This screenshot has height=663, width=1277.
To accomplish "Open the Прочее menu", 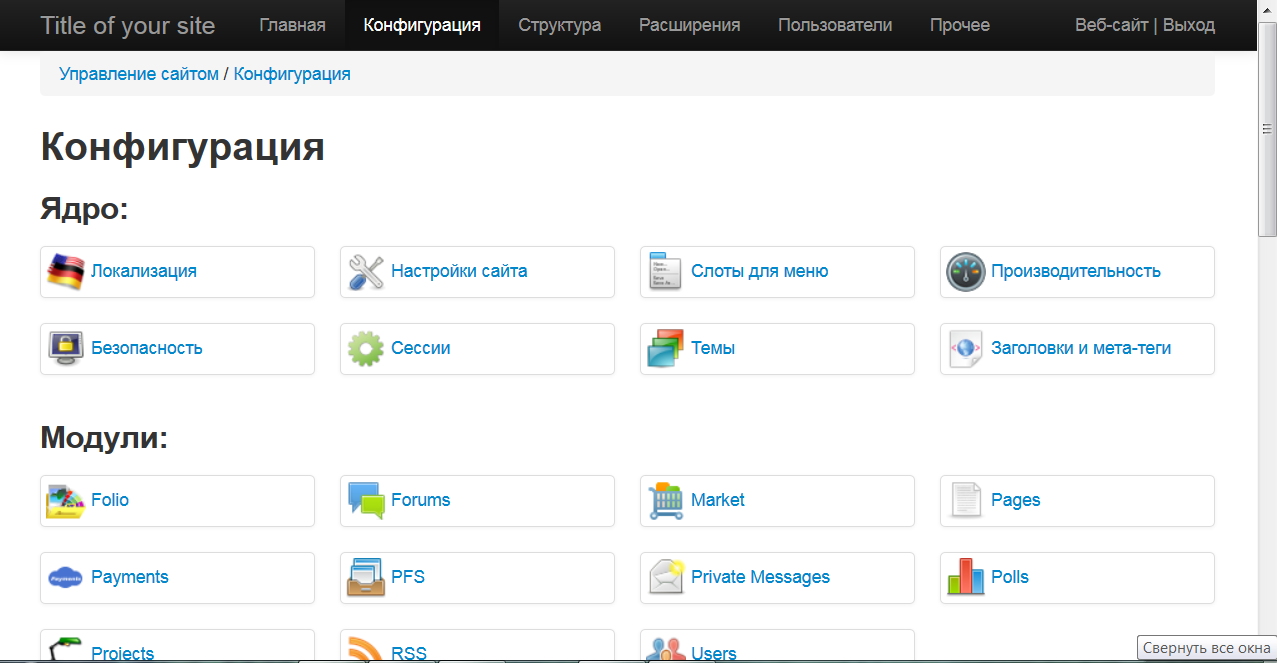I will click(960, 25).
